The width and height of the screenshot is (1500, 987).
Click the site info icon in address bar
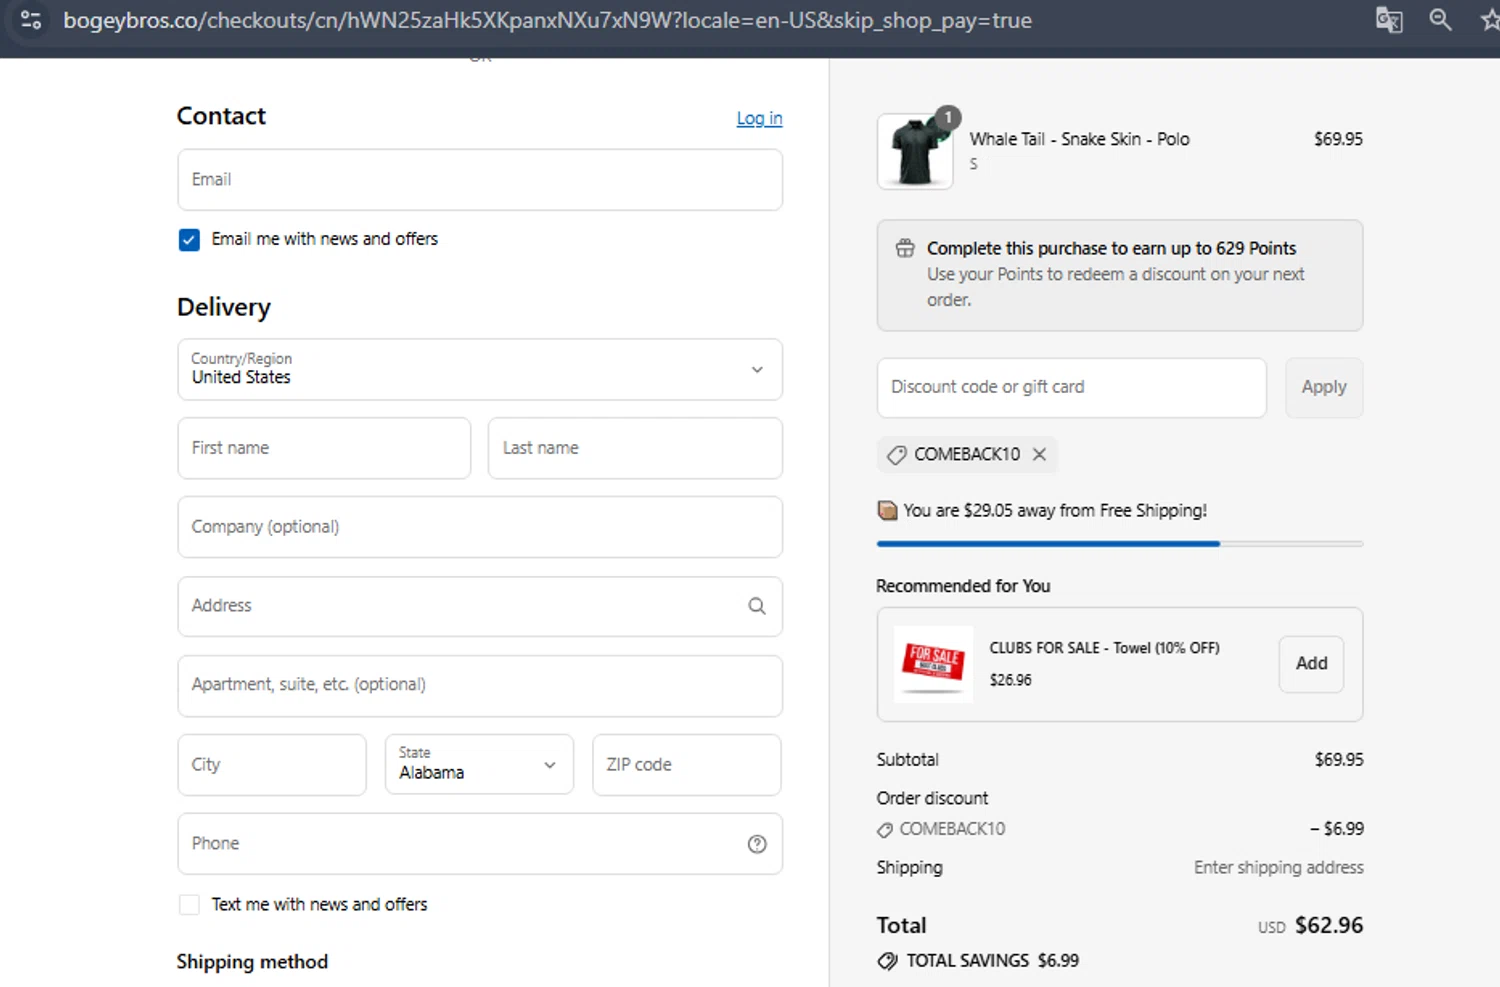click(x=30, y=20)
